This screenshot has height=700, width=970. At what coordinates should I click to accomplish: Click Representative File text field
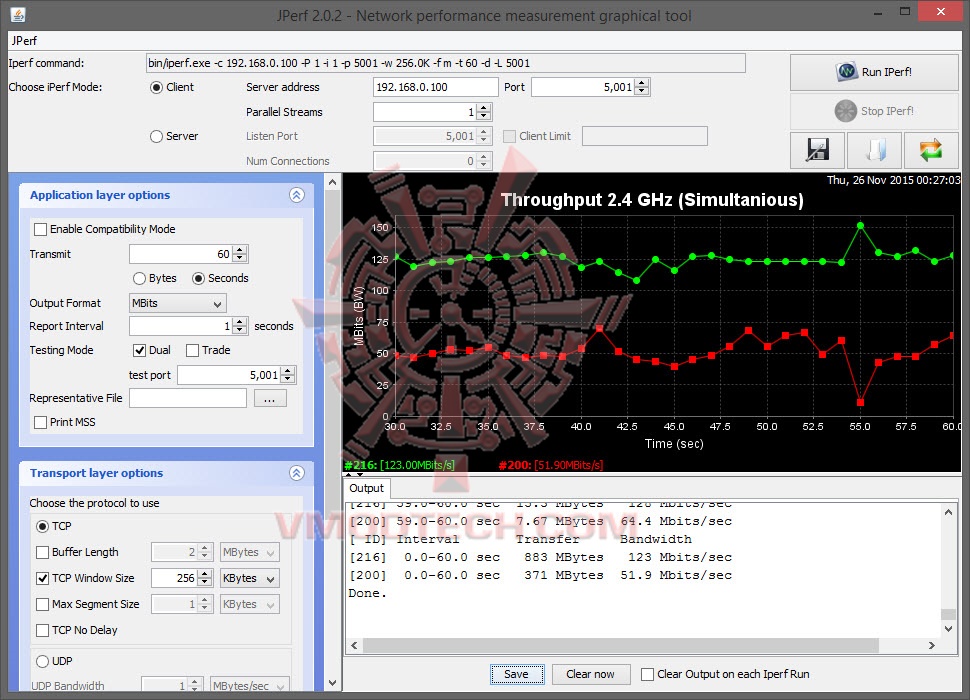click(x=188, y=398)
